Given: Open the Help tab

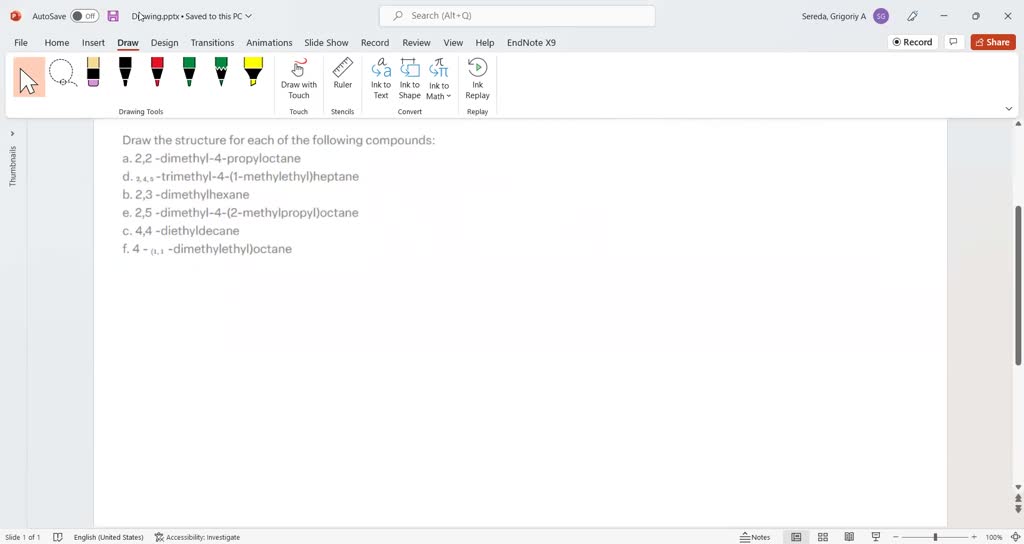Looking at the screenshot, I should pos(485,42).
